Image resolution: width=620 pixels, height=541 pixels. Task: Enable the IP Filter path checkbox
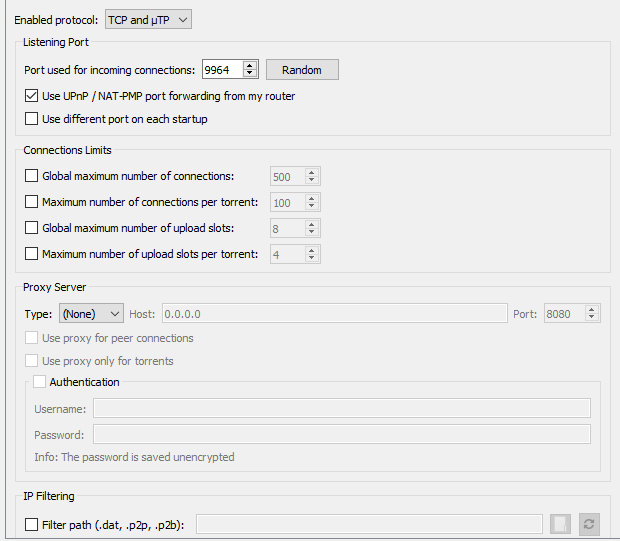pos(32,524)
